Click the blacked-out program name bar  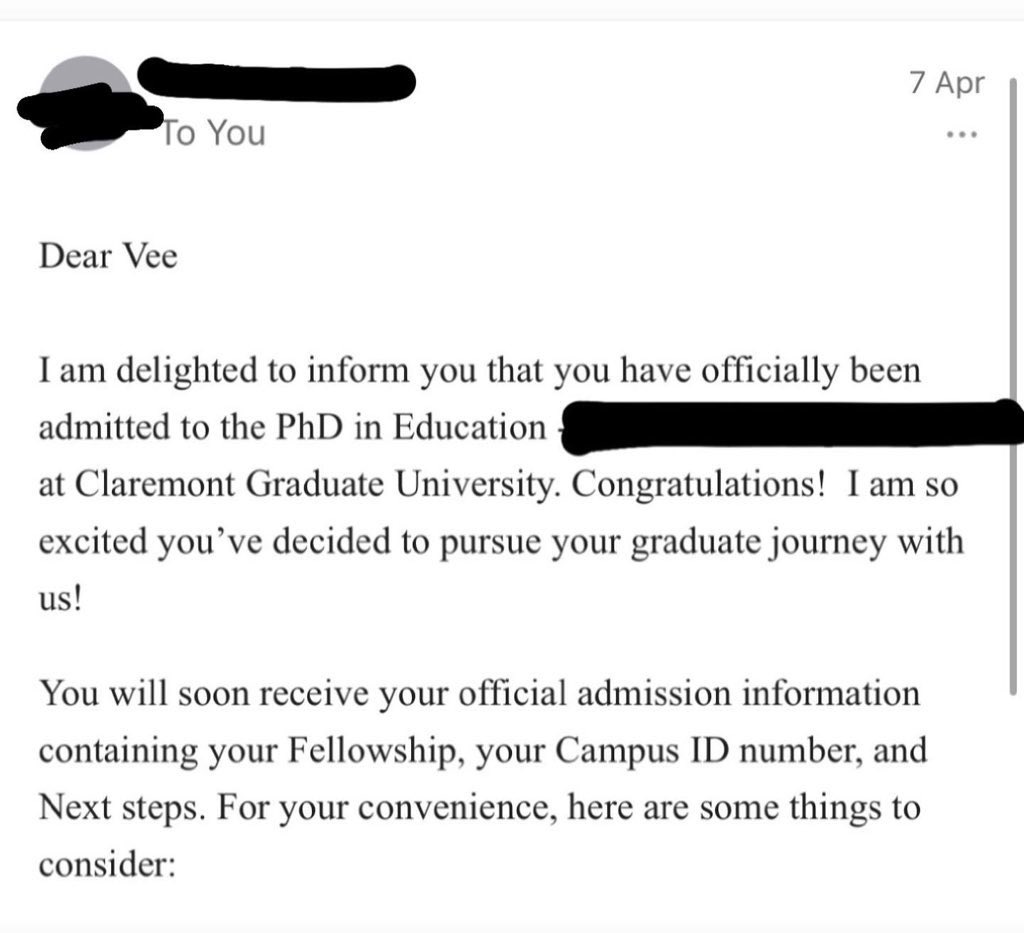coord(791,428)
